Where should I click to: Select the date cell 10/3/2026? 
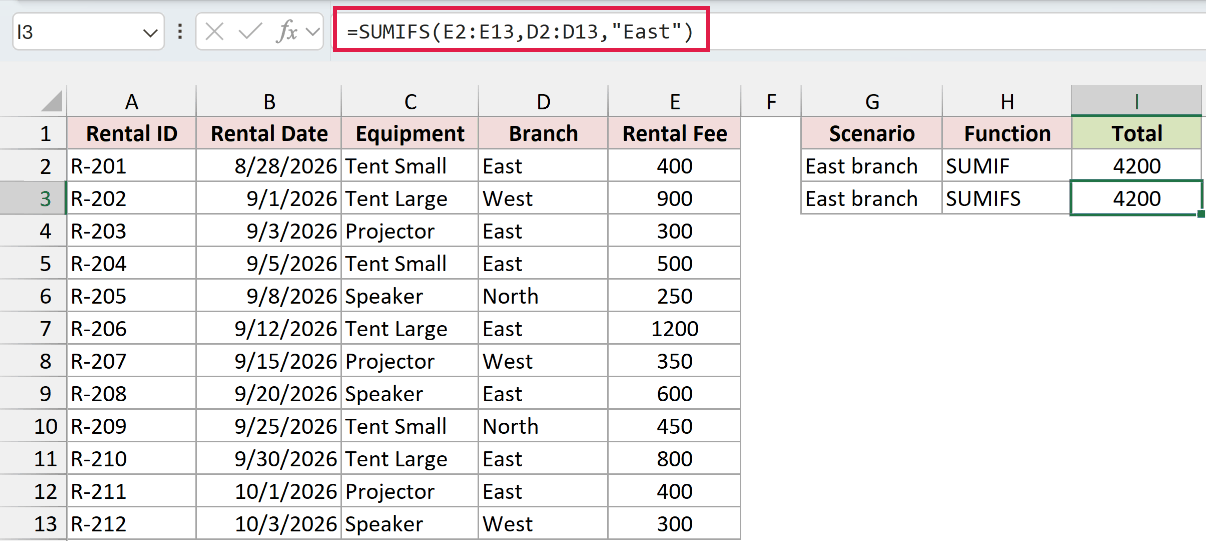click(x=269, y=523)
